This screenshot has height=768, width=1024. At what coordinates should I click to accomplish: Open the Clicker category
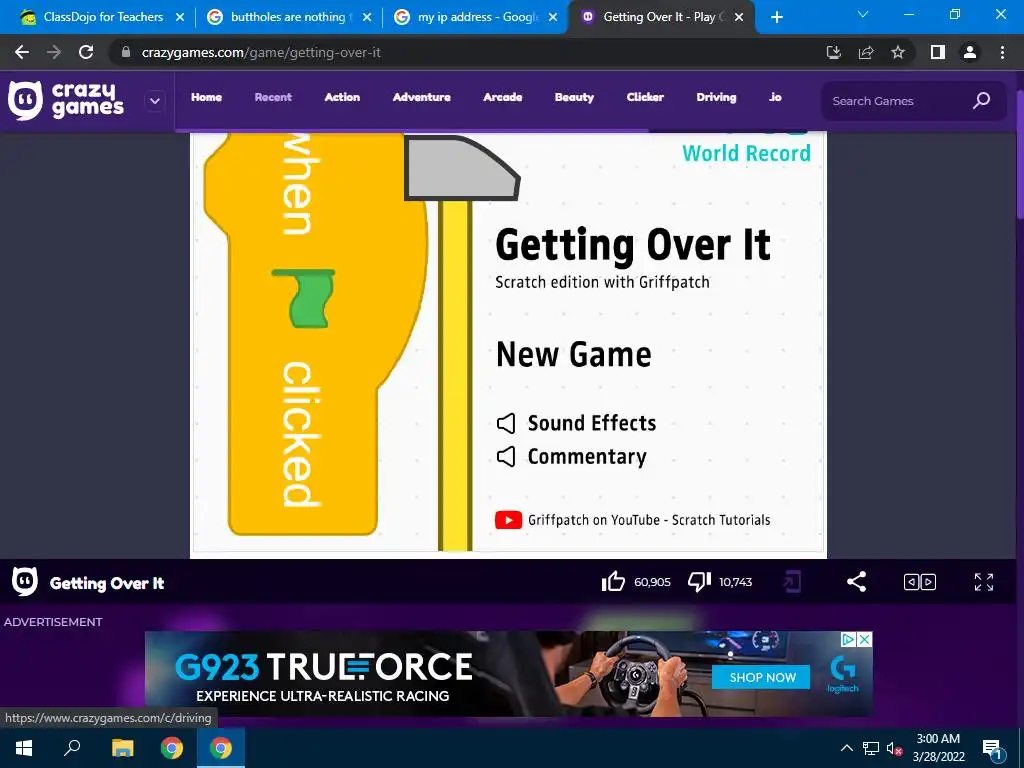[645, 97]
